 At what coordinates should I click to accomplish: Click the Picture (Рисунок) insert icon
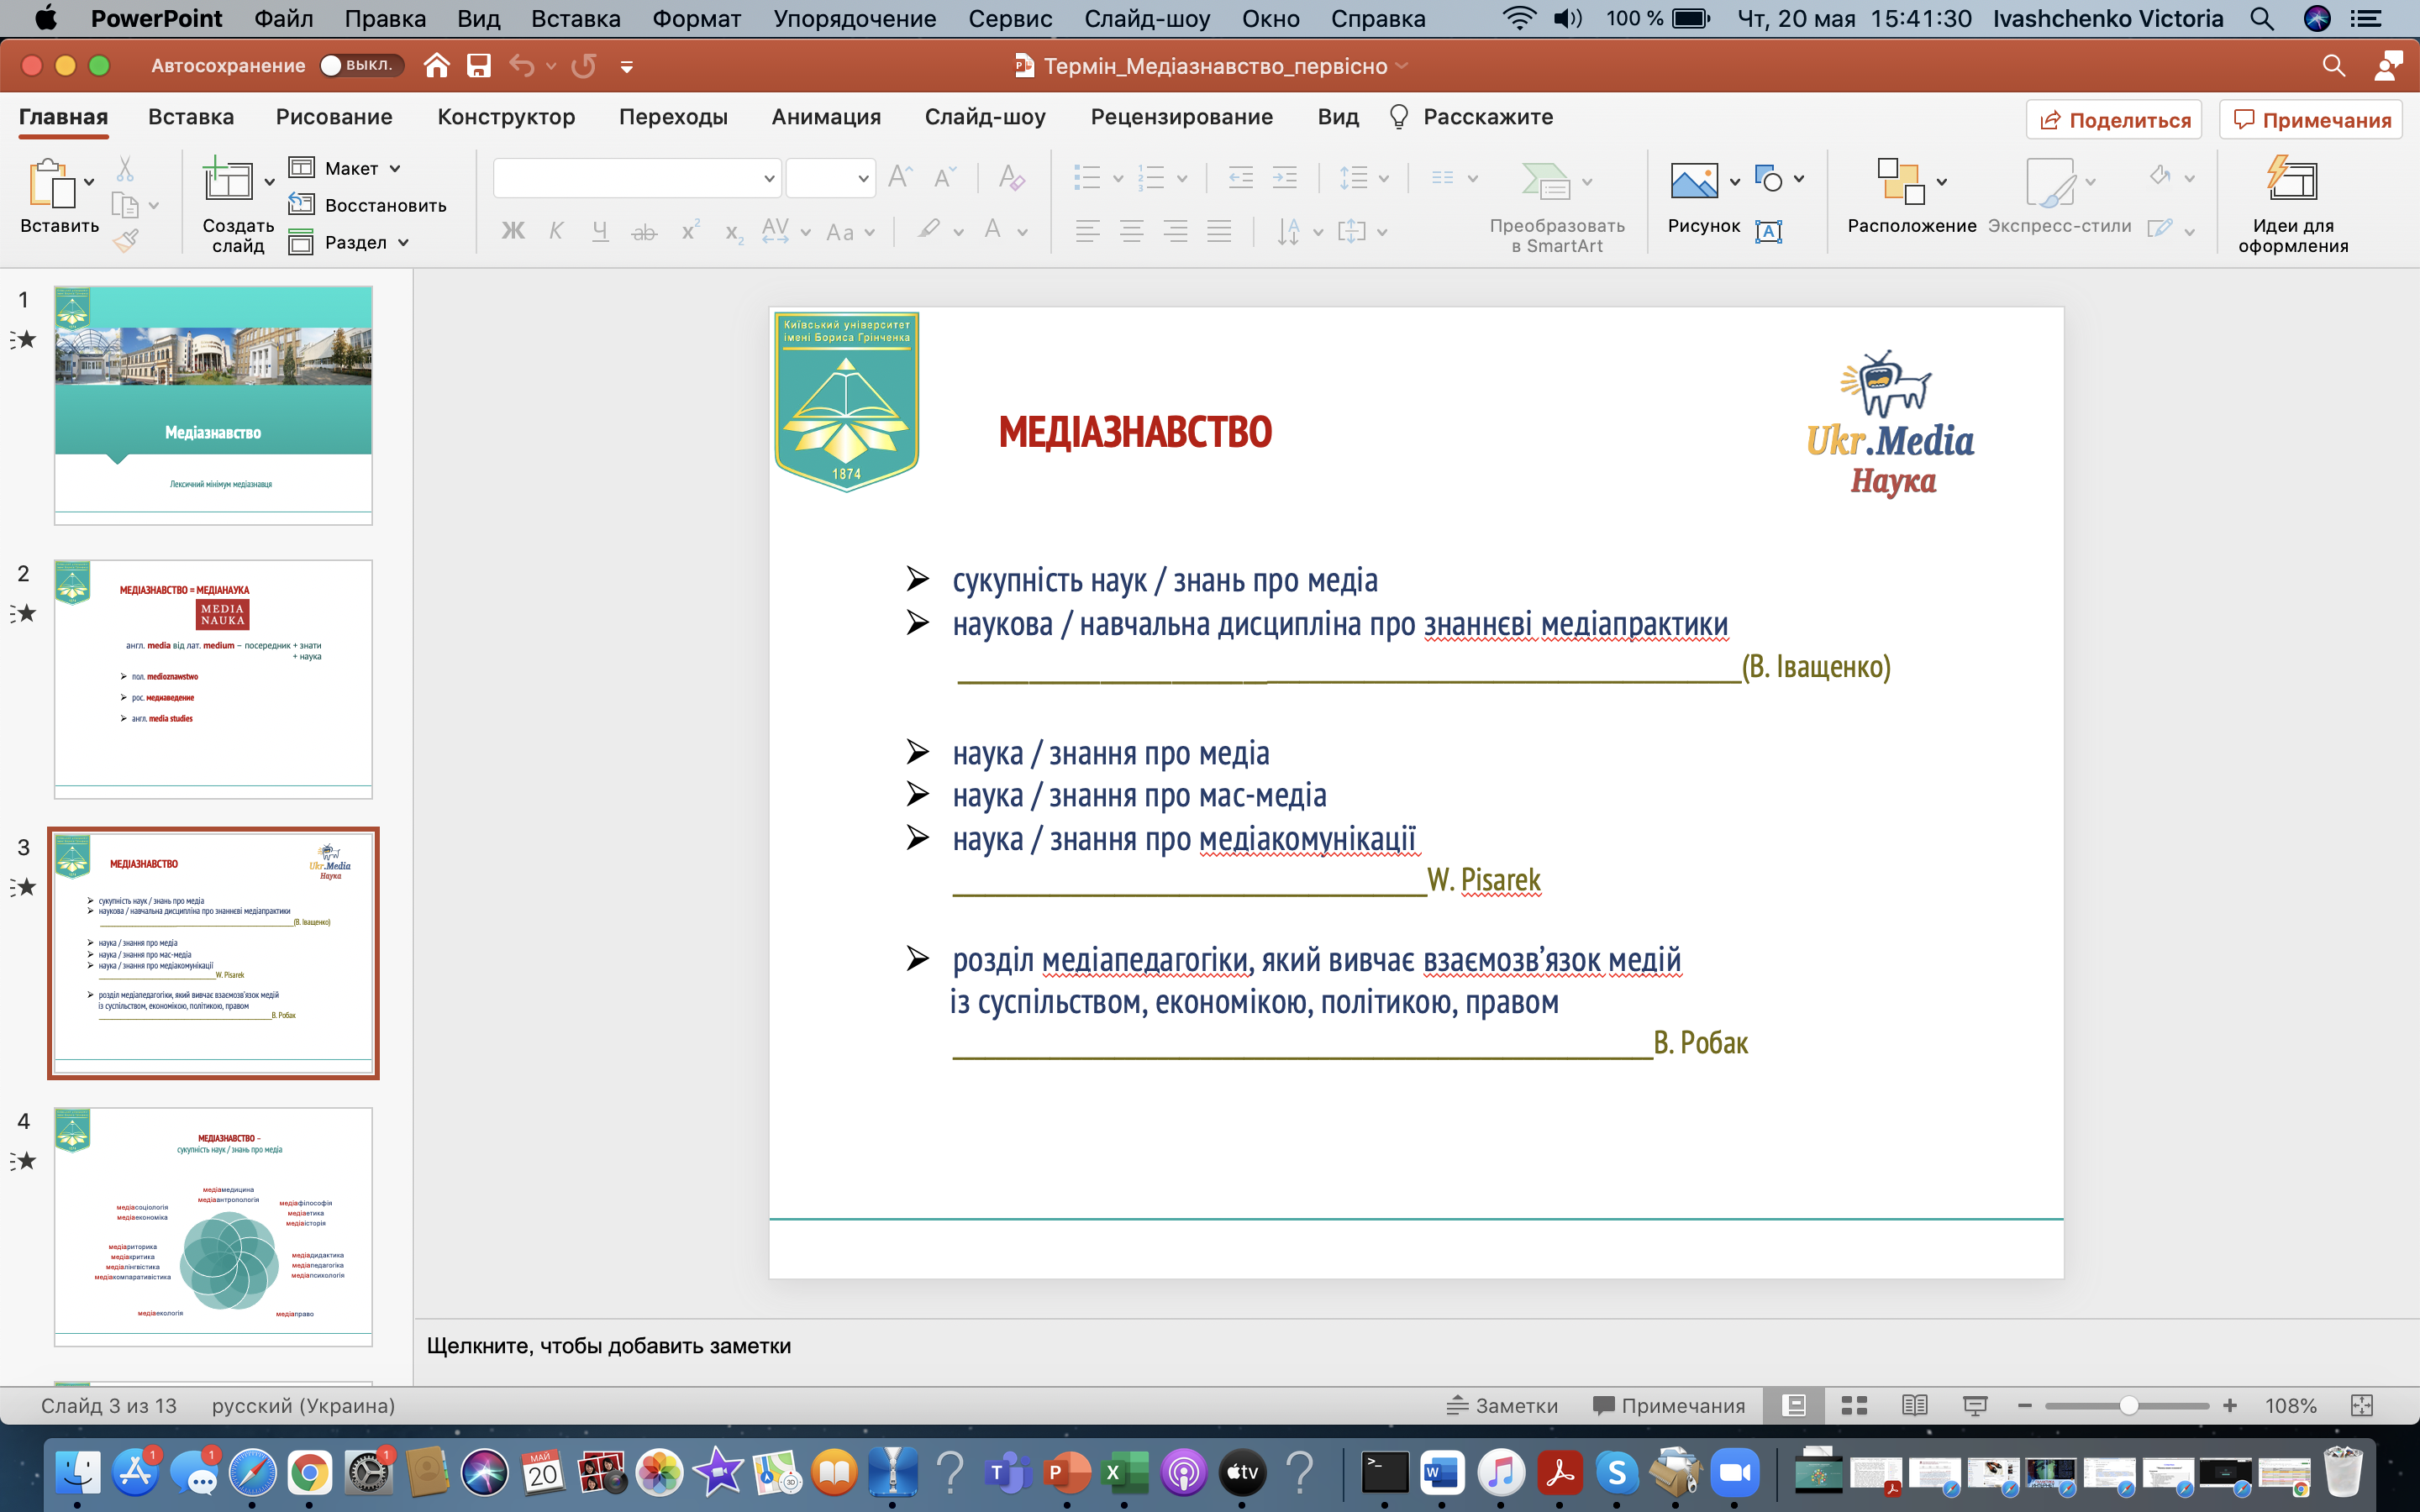[x=1694, y=181]
